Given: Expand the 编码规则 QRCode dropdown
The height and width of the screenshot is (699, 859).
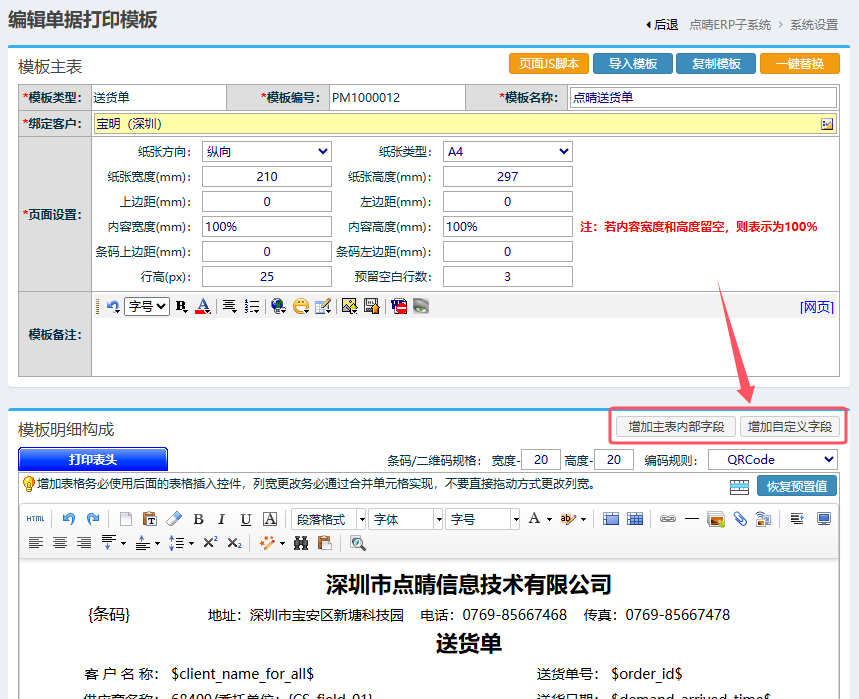Looking at the screenshot, I should 772,460.
